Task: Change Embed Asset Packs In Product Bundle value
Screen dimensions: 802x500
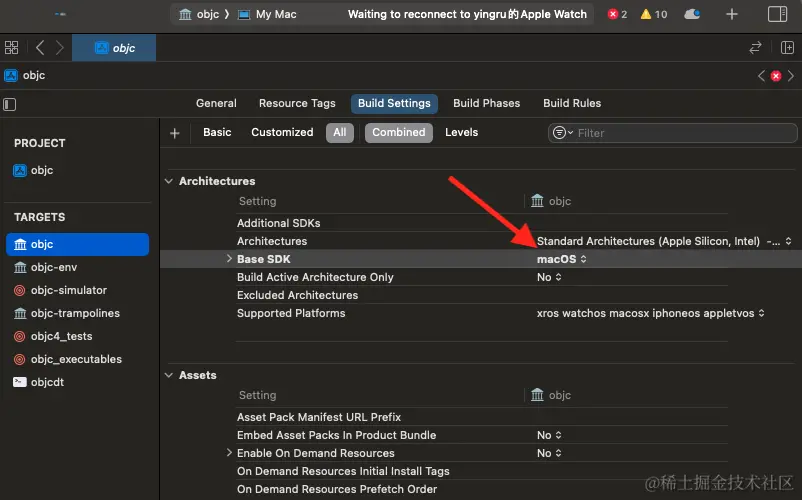Action: pos(549,435)
